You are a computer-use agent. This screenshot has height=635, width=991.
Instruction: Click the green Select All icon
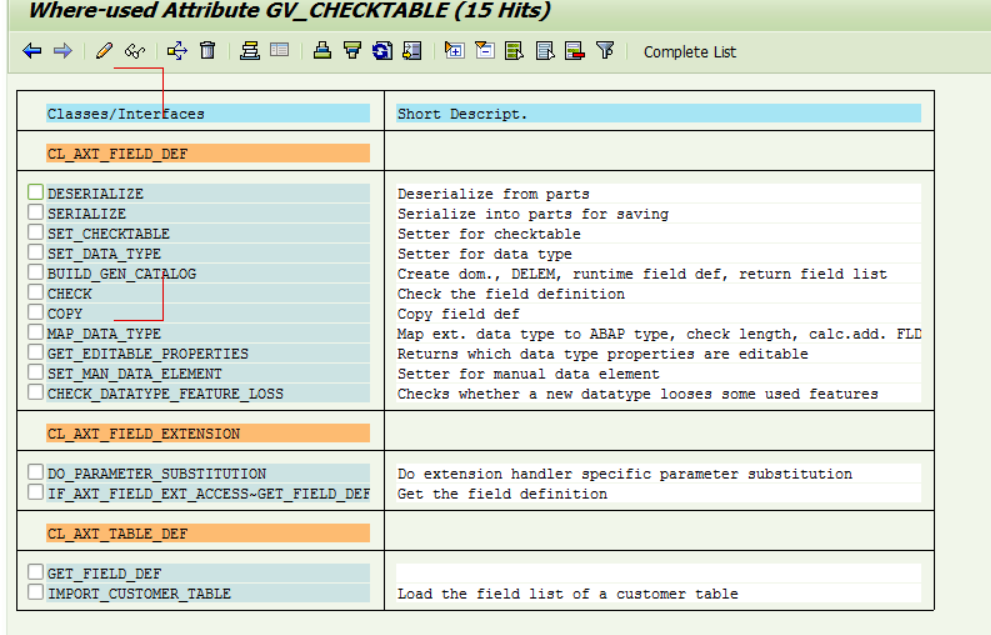click(x=514, y=51)
